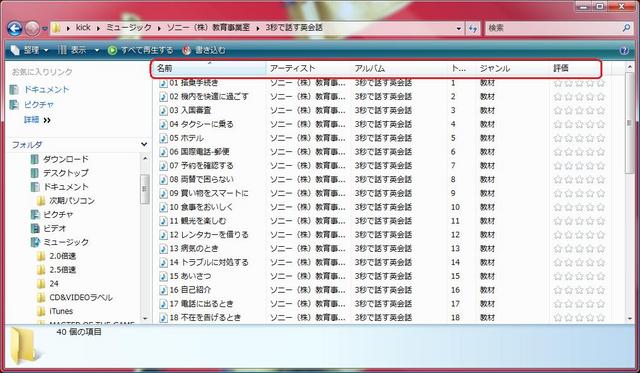The height and width of the screenshot is (373, 640).
Task: Rate 05 ホテル three stars
Action: (x=579, y=138)
